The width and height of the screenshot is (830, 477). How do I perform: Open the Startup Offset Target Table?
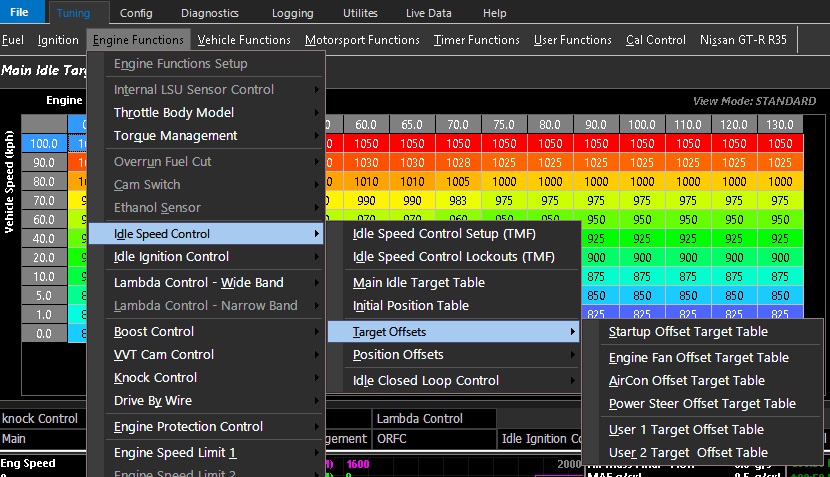pyautogui.click(x=688, y=331)
